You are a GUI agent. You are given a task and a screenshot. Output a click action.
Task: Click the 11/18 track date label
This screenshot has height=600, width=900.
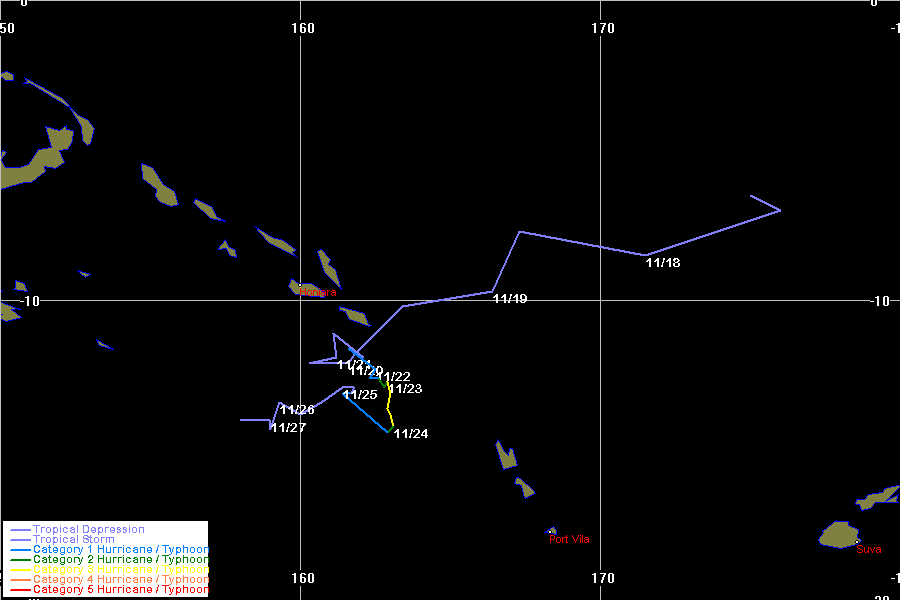point(663,263)
